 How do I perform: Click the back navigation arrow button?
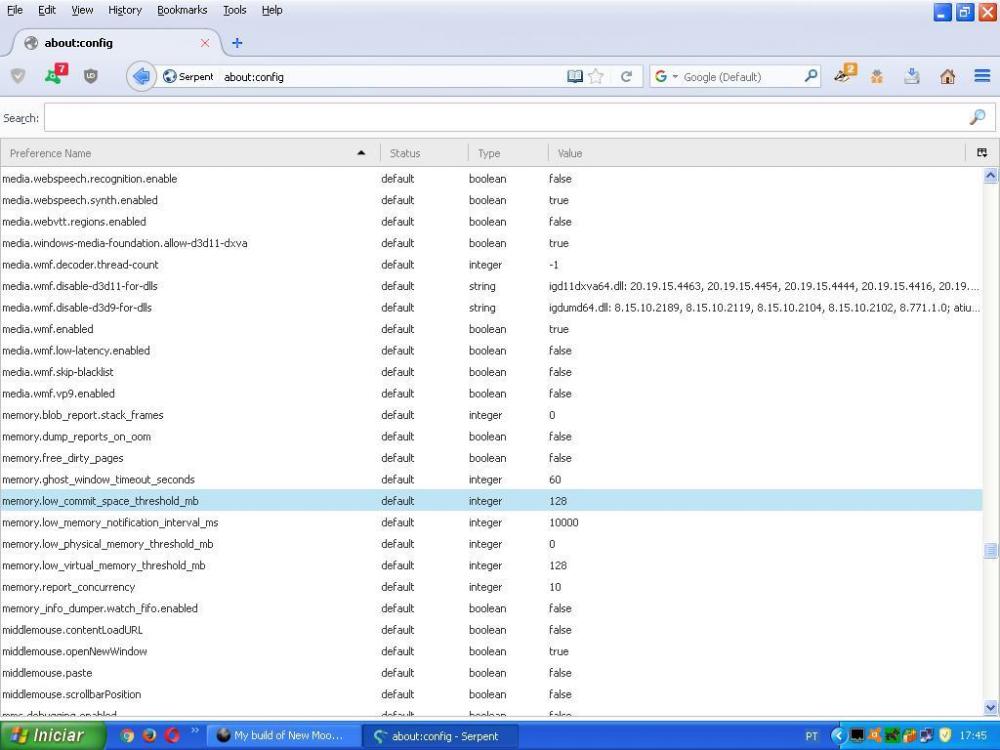tap(141, 76)
